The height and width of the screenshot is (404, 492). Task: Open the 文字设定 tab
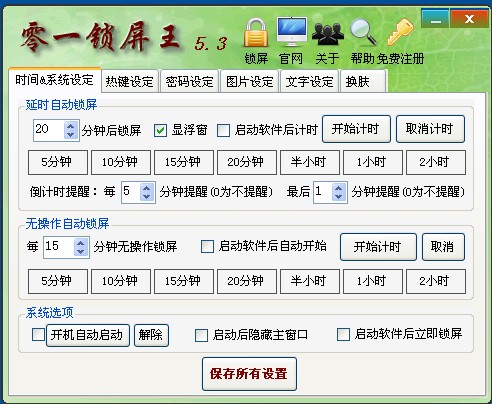(x=309, y=81)
